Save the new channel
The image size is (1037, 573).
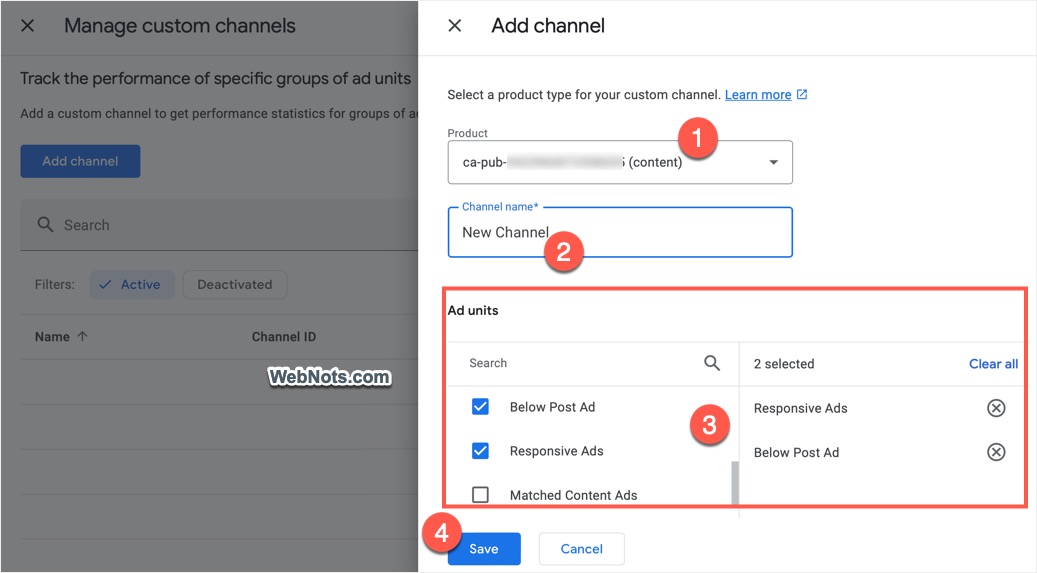click(484, 549)
